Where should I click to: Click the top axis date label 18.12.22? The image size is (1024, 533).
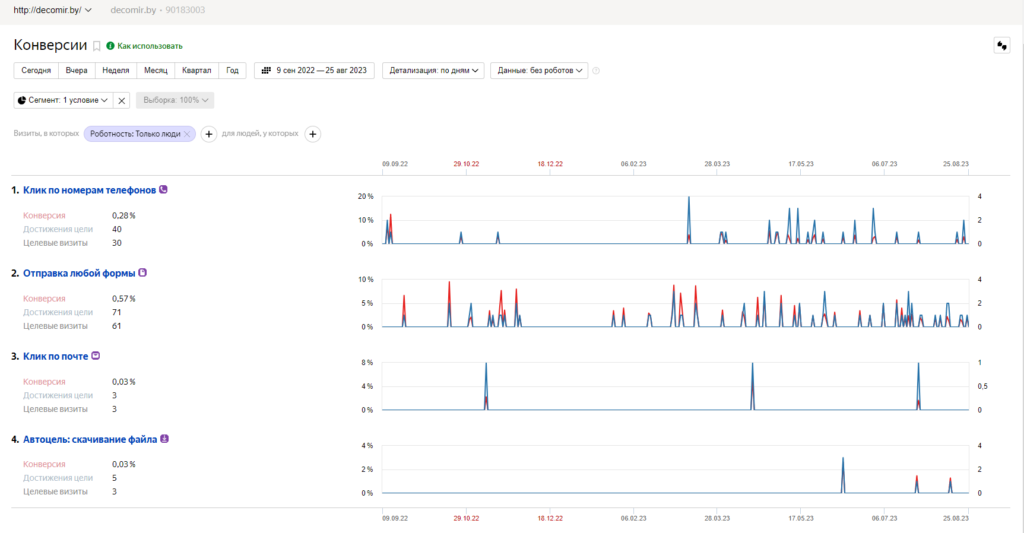tap(550, 164)
